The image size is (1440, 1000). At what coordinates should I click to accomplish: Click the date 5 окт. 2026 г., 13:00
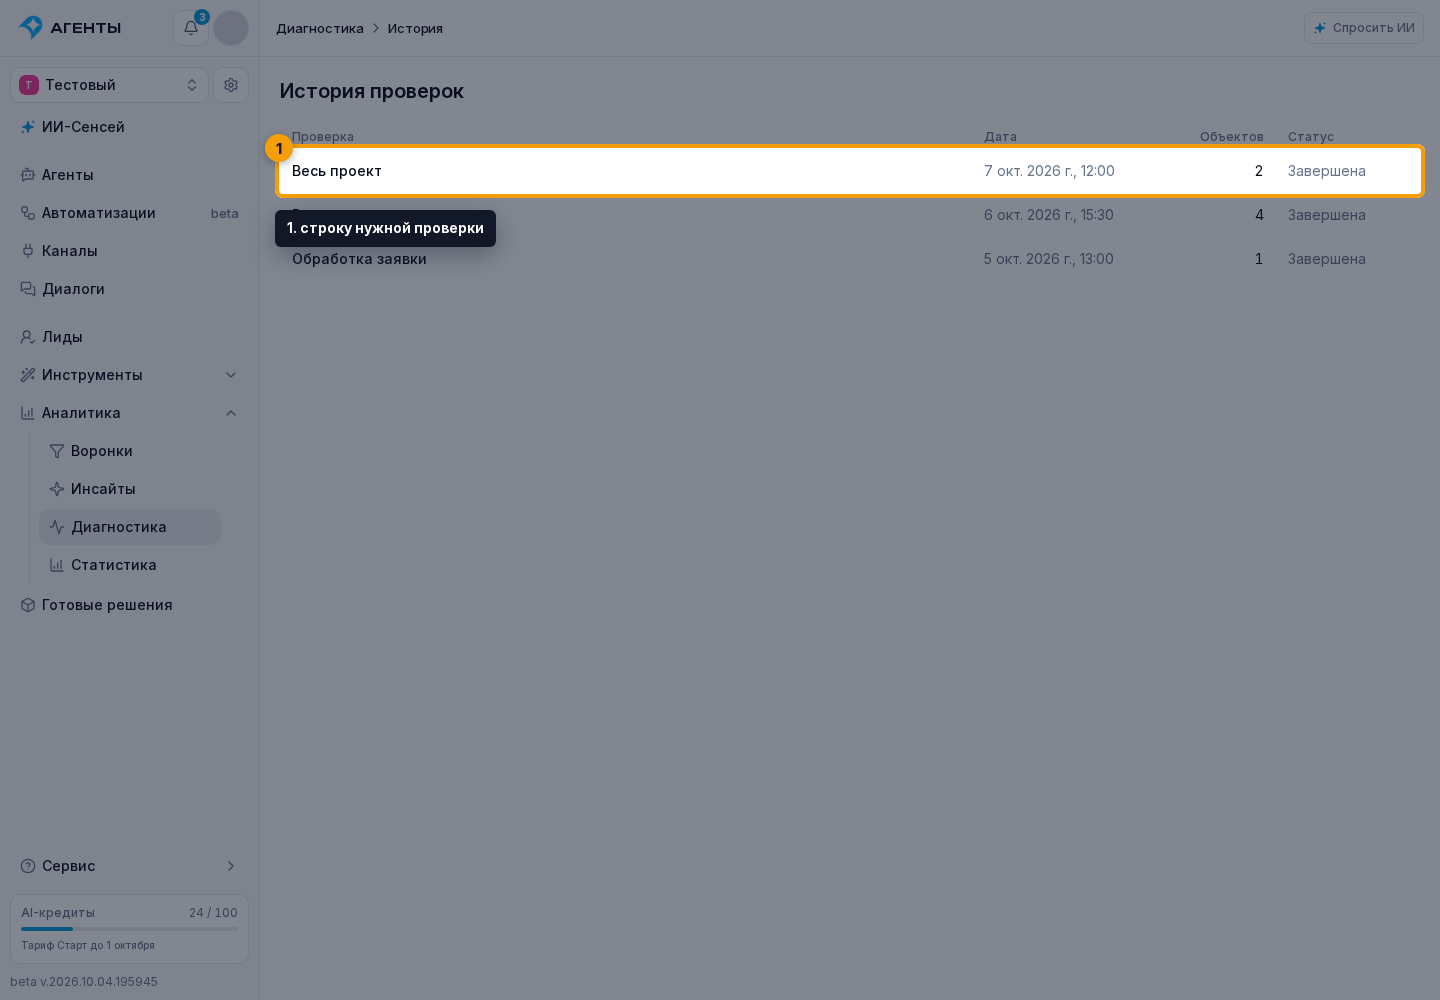click(x=1049, y=259)
